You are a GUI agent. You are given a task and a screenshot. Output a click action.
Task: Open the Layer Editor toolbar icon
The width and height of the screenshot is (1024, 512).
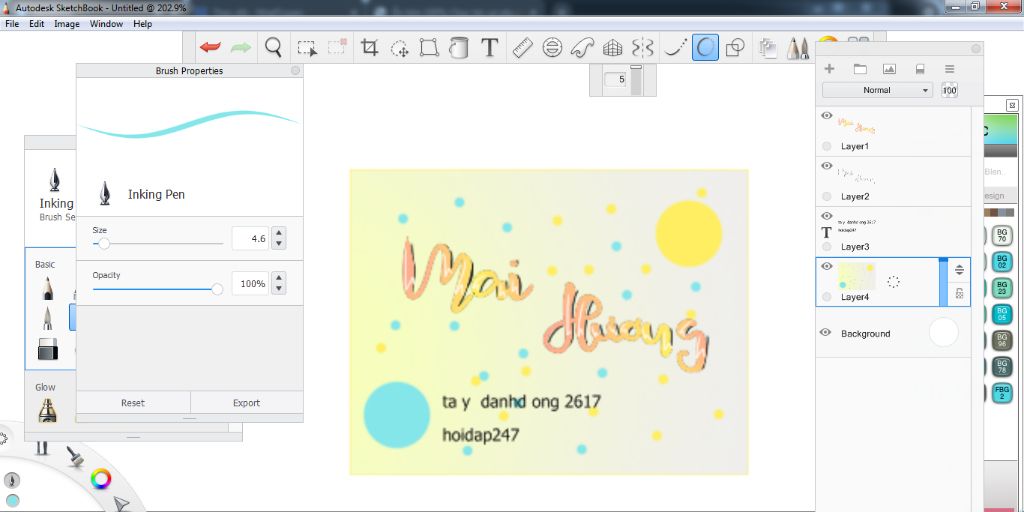(x=768, y=48)
